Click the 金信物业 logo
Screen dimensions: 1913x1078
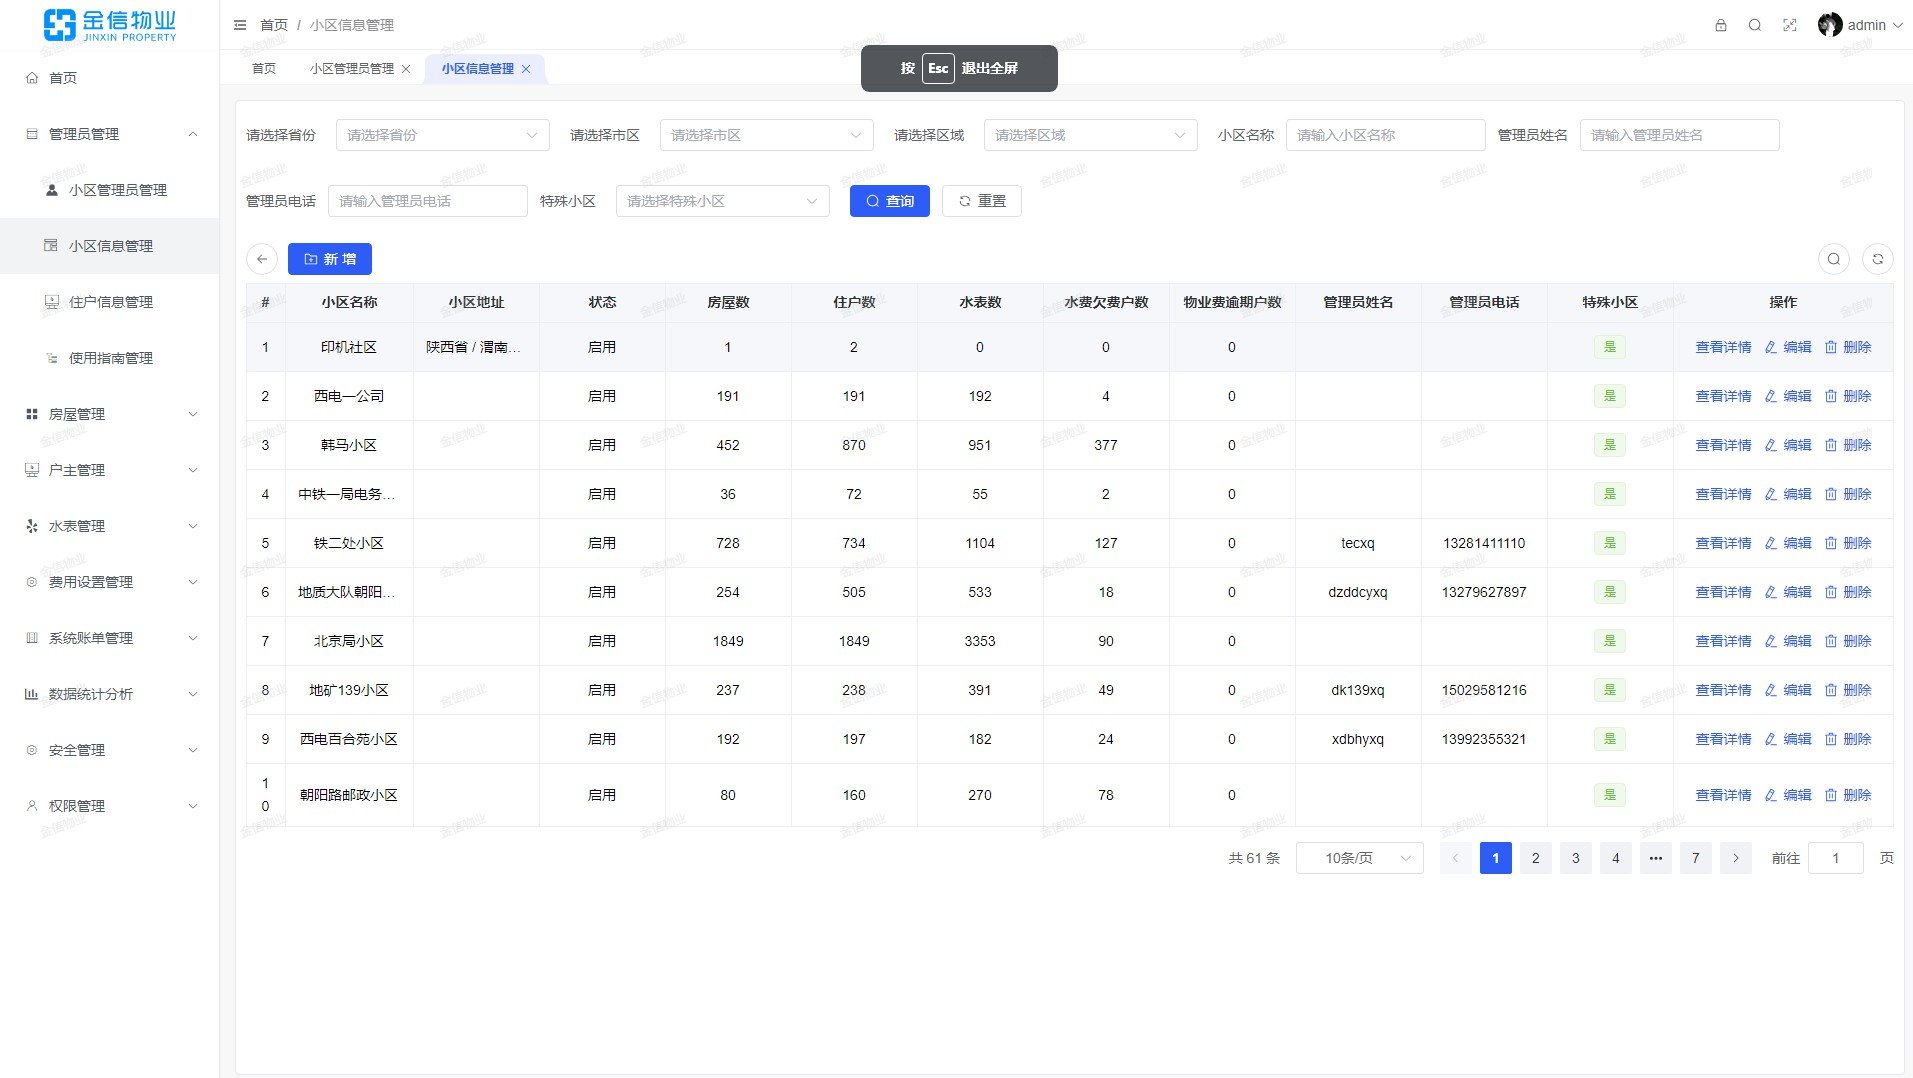[x=110, y=25]
